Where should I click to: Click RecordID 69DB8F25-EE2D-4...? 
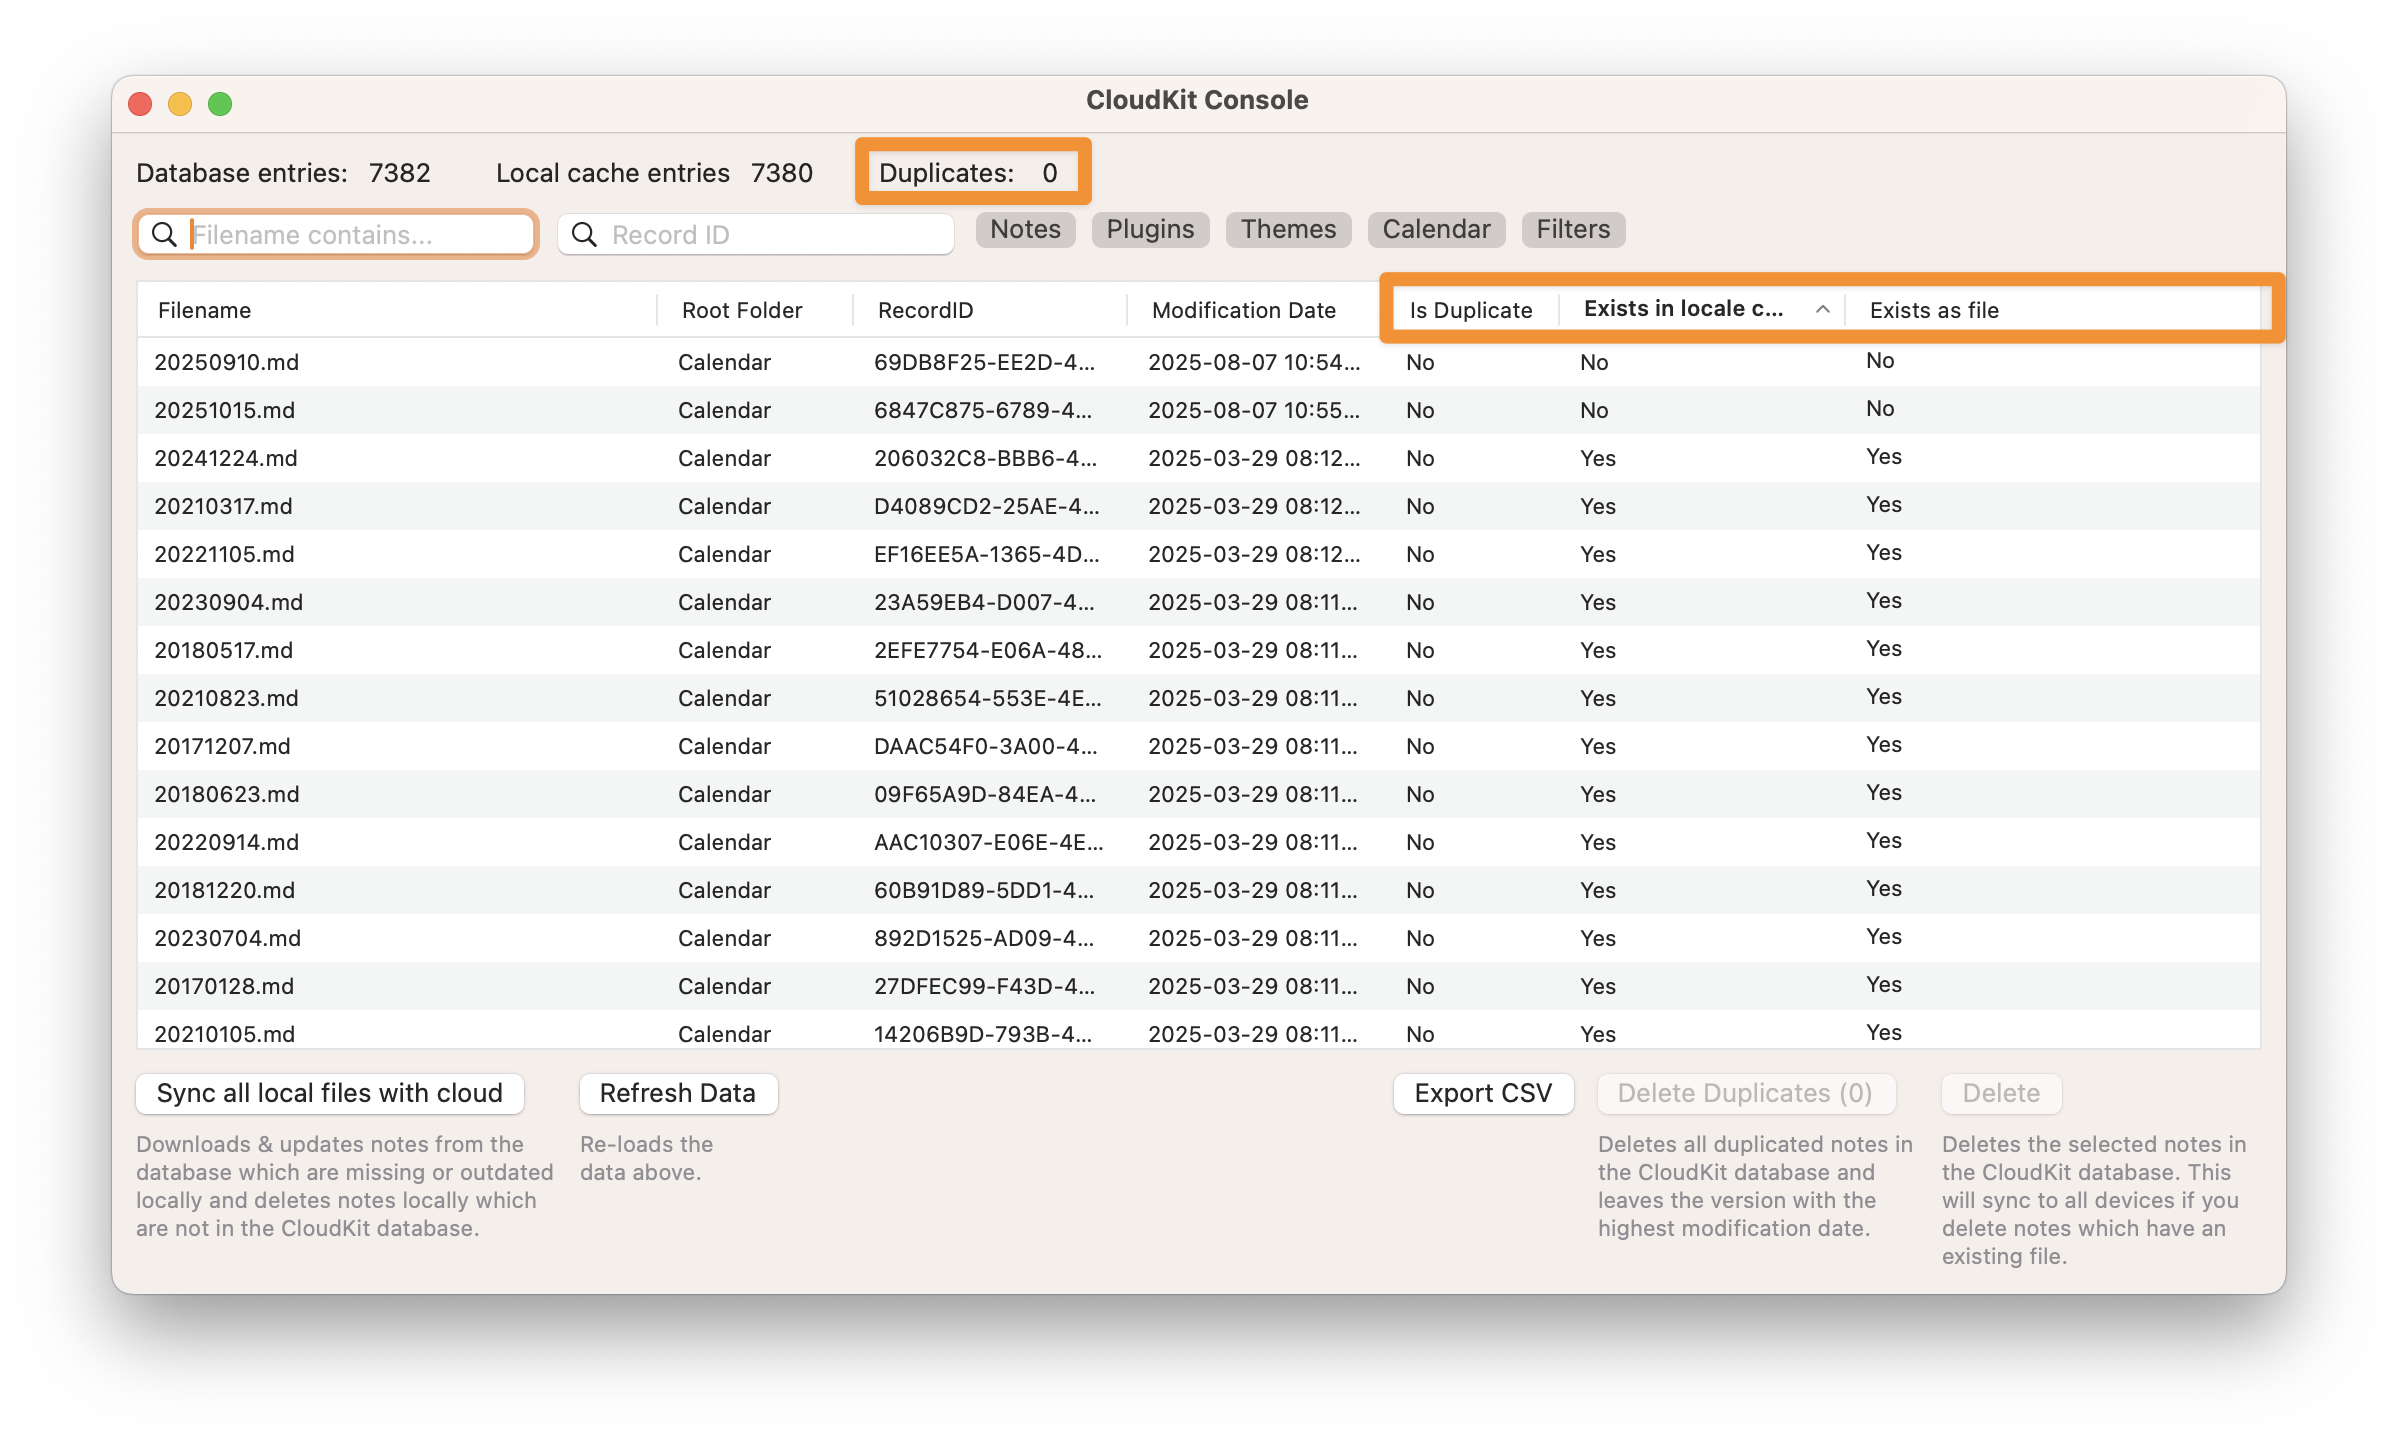coord(984,362)
